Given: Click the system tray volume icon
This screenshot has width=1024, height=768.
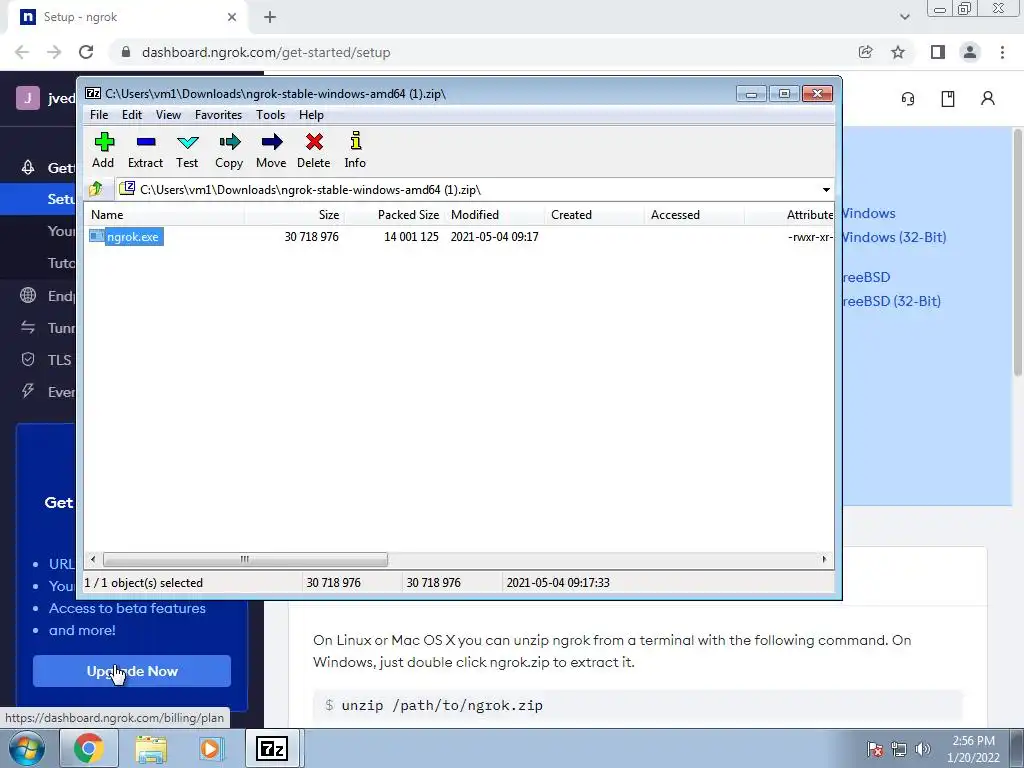Looking at the screenshot, I should [923, 749].
